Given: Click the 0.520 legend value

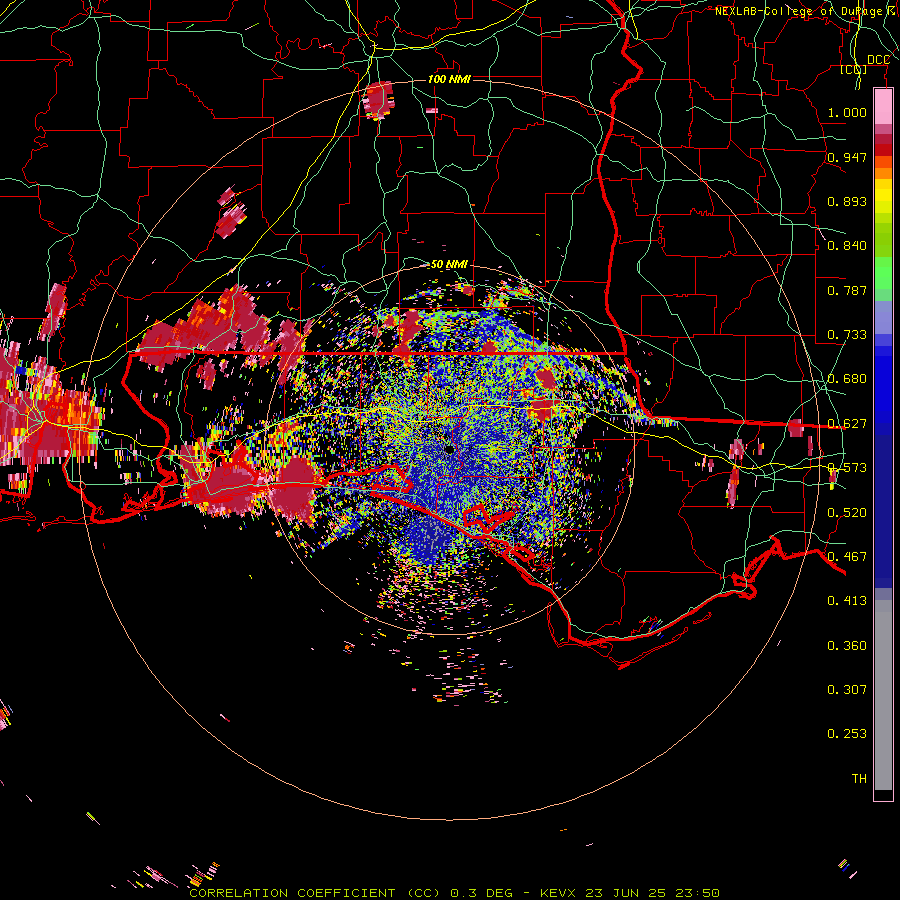Looking at the screenshot, I should coord(847,513).
